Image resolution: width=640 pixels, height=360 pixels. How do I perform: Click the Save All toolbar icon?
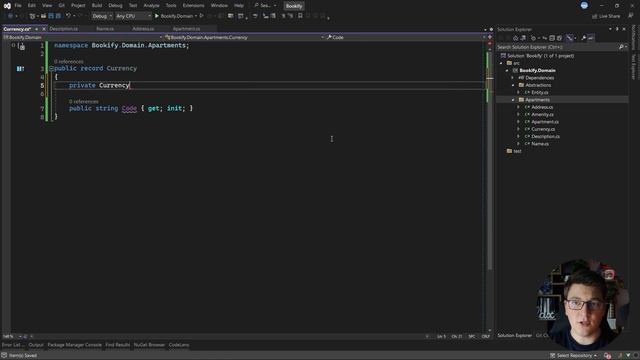(58, 16)
